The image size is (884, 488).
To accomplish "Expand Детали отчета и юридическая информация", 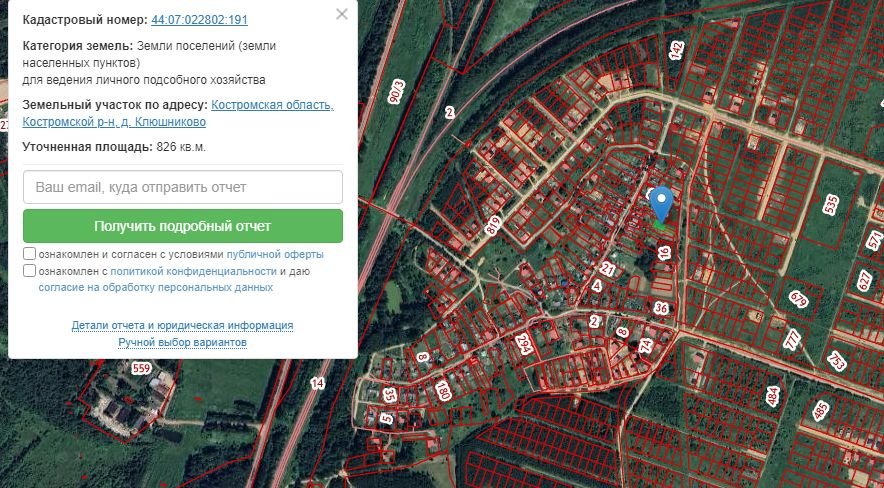I will point(182,326).
